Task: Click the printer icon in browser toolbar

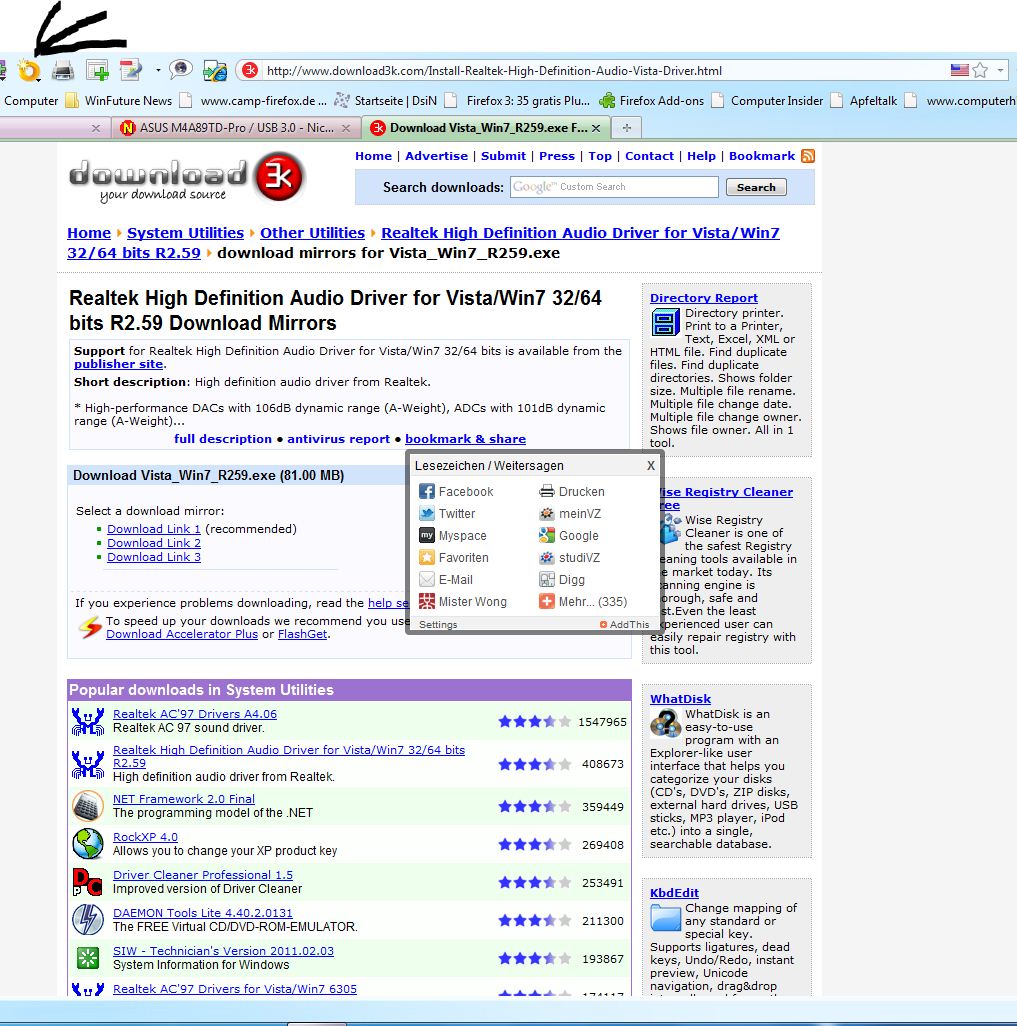Action: pyautogui.click(x=63, y=70)
